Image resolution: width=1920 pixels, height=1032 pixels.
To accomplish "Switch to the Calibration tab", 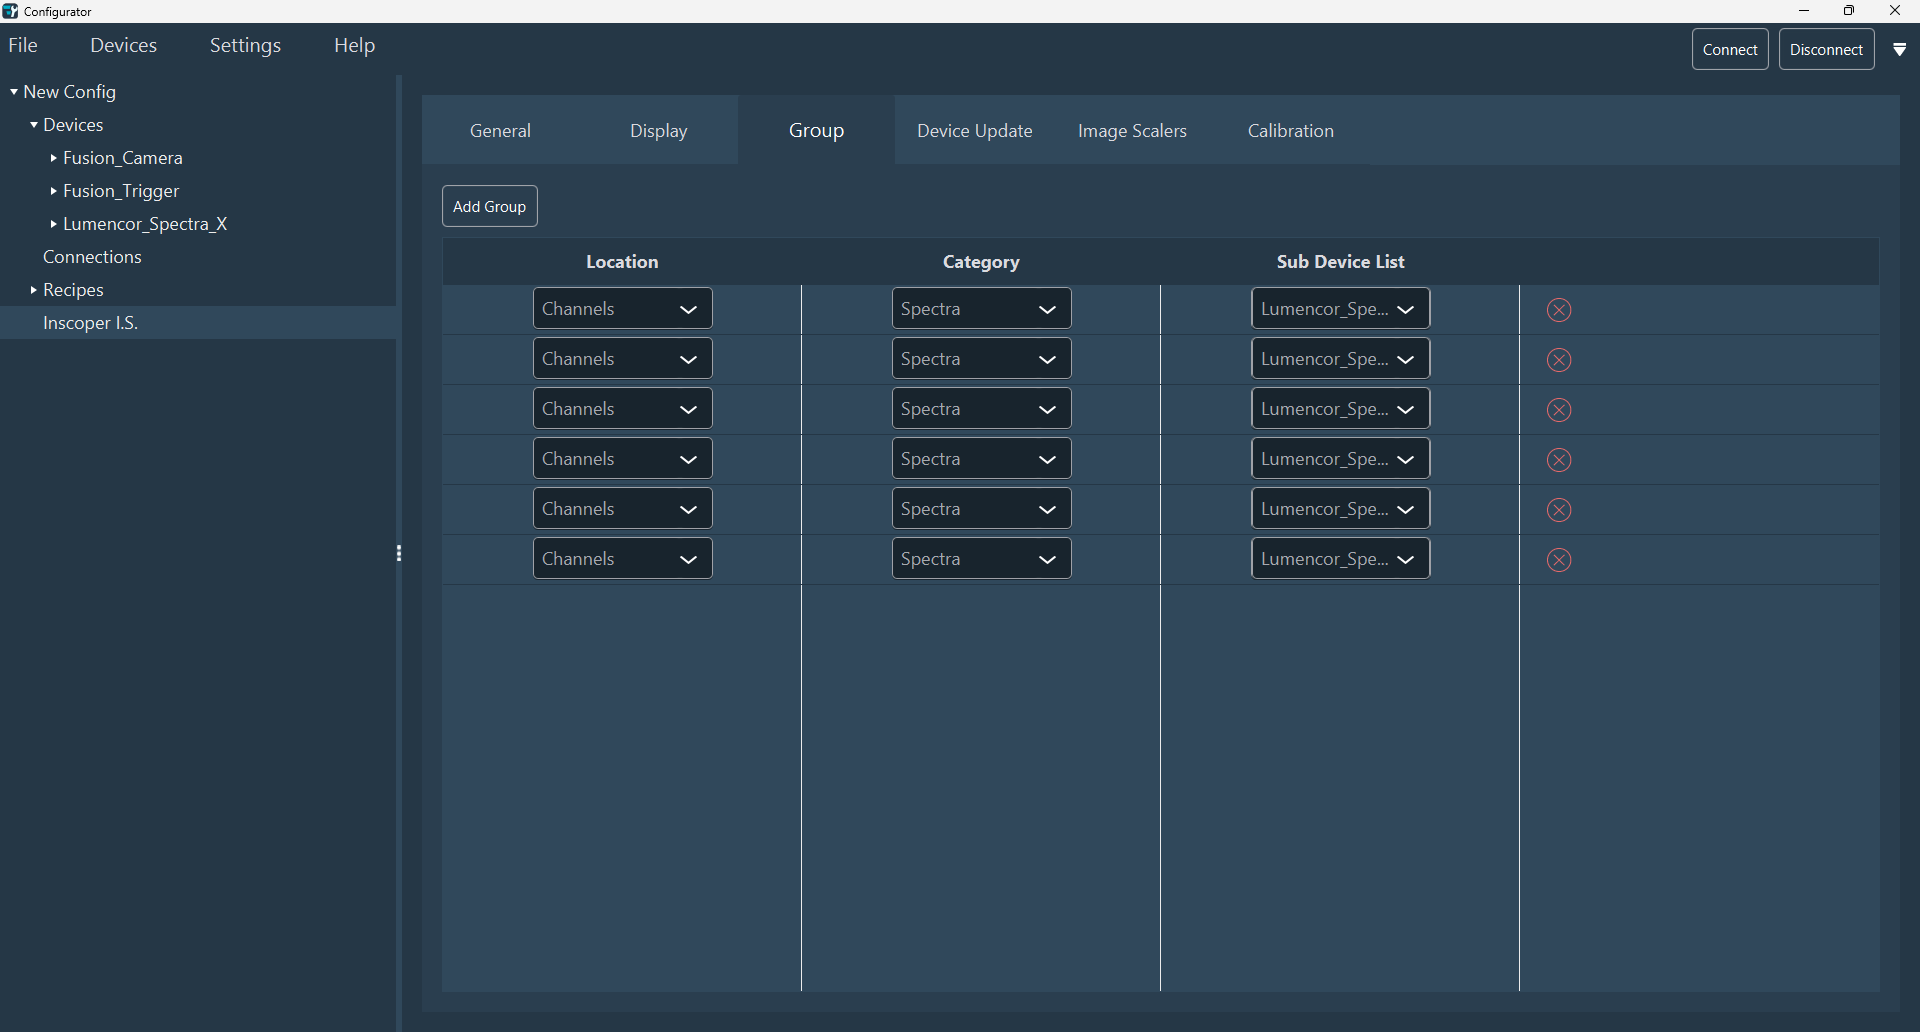I will click(1290, 131).
